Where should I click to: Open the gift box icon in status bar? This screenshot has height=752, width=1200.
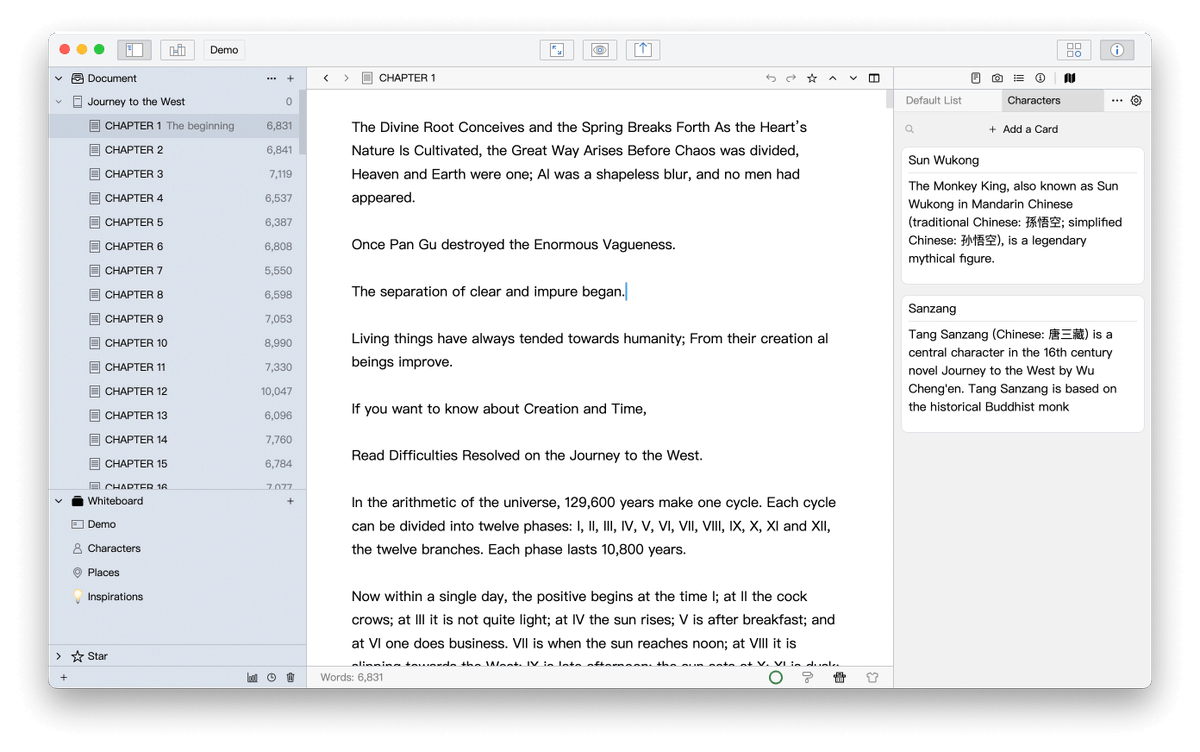[x=840, y=677]
